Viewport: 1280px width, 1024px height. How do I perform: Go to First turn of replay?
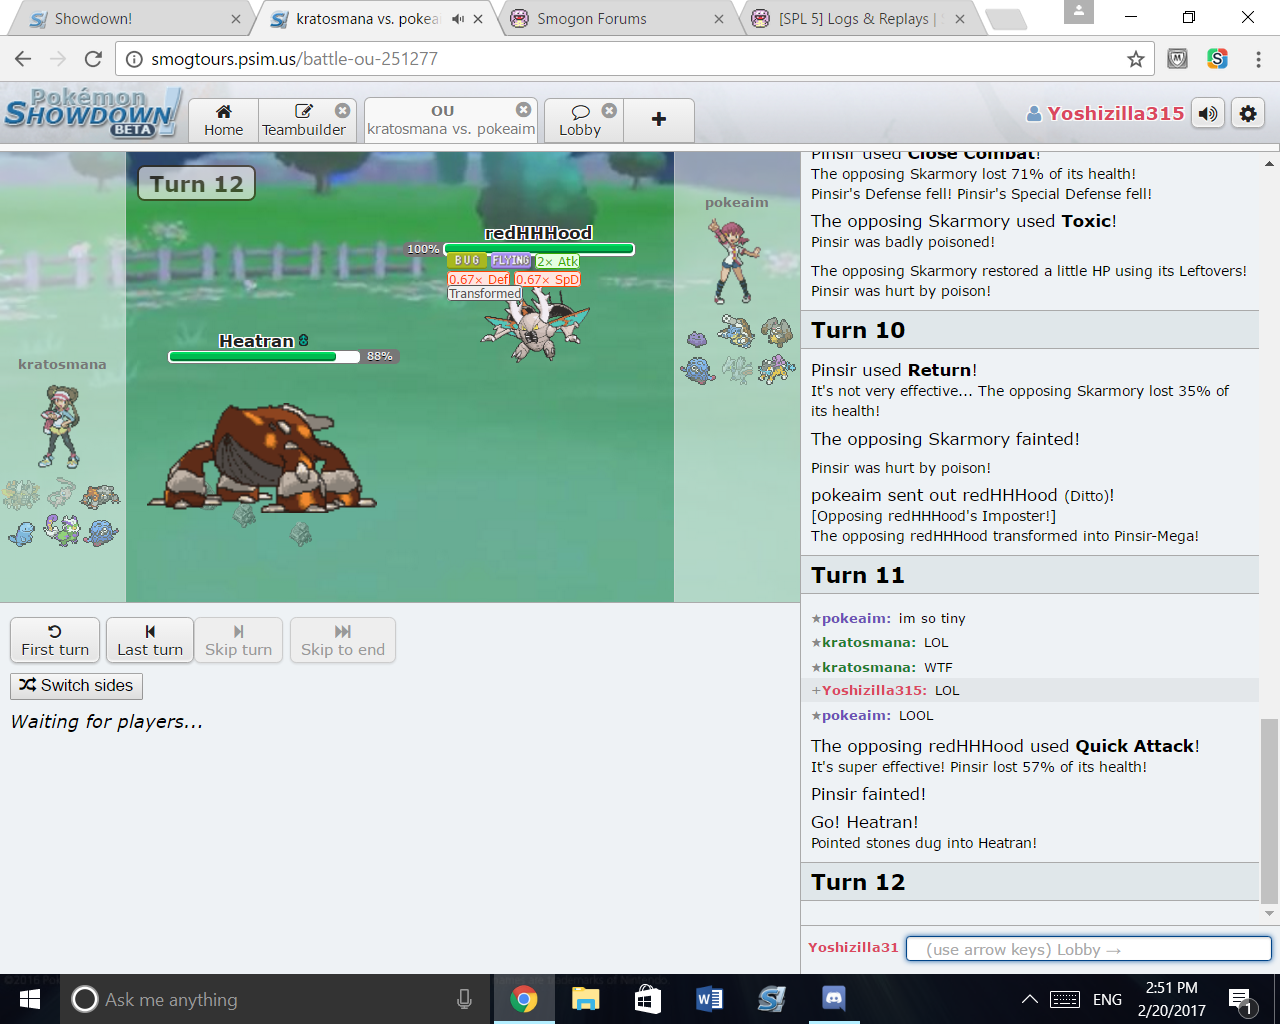tap(55, 640)
